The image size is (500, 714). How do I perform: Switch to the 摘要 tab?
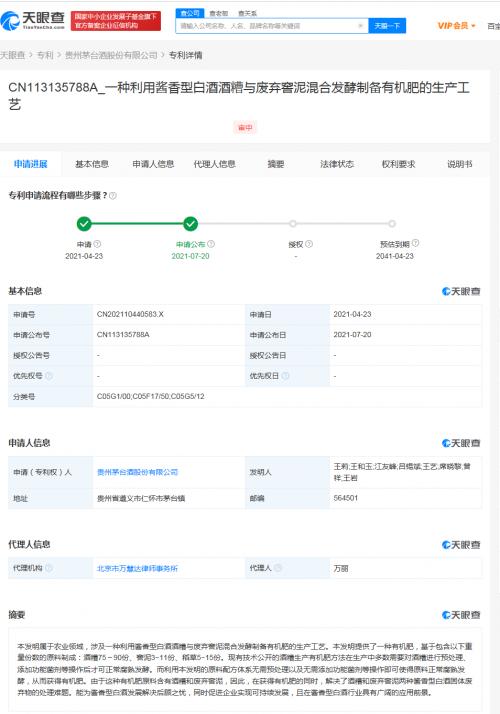point(276,164)
